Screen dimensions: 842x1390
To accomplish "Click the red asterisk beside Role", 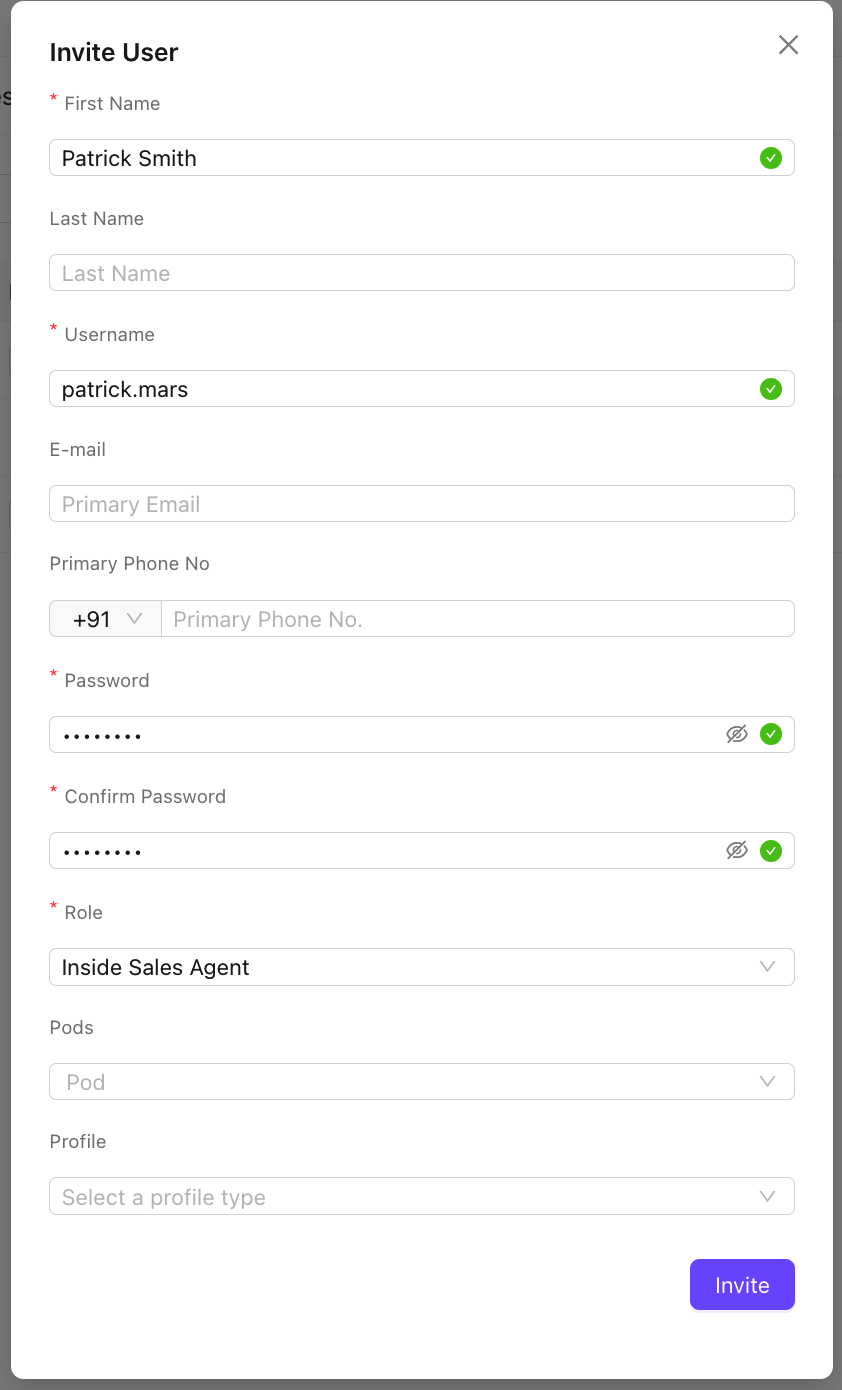I will [x=53, y=906].
